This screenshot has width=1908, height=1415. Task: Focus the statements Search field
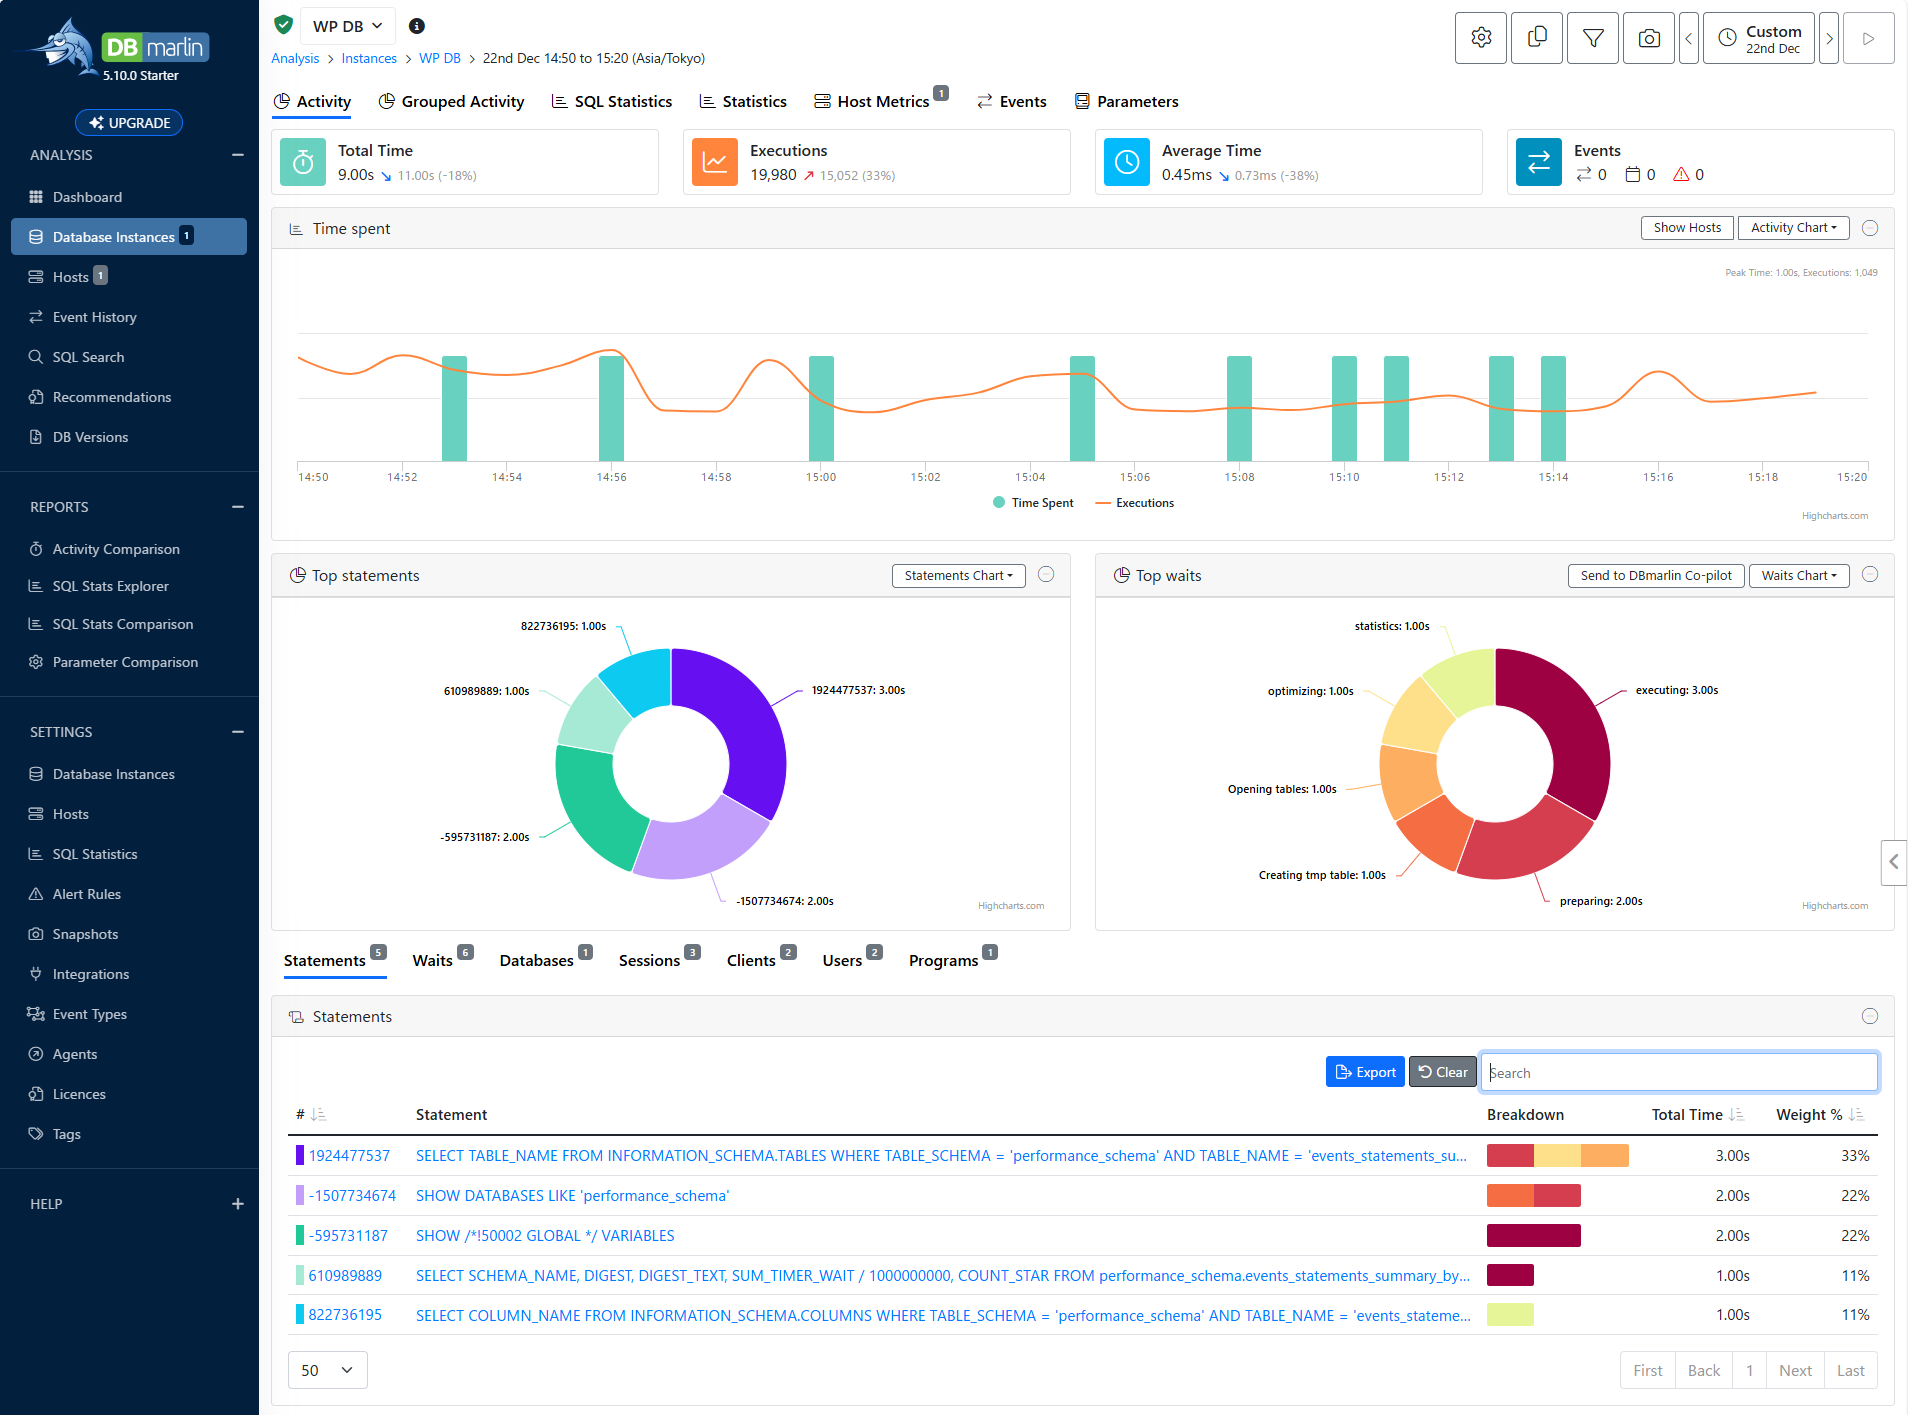point(1679,1072)
